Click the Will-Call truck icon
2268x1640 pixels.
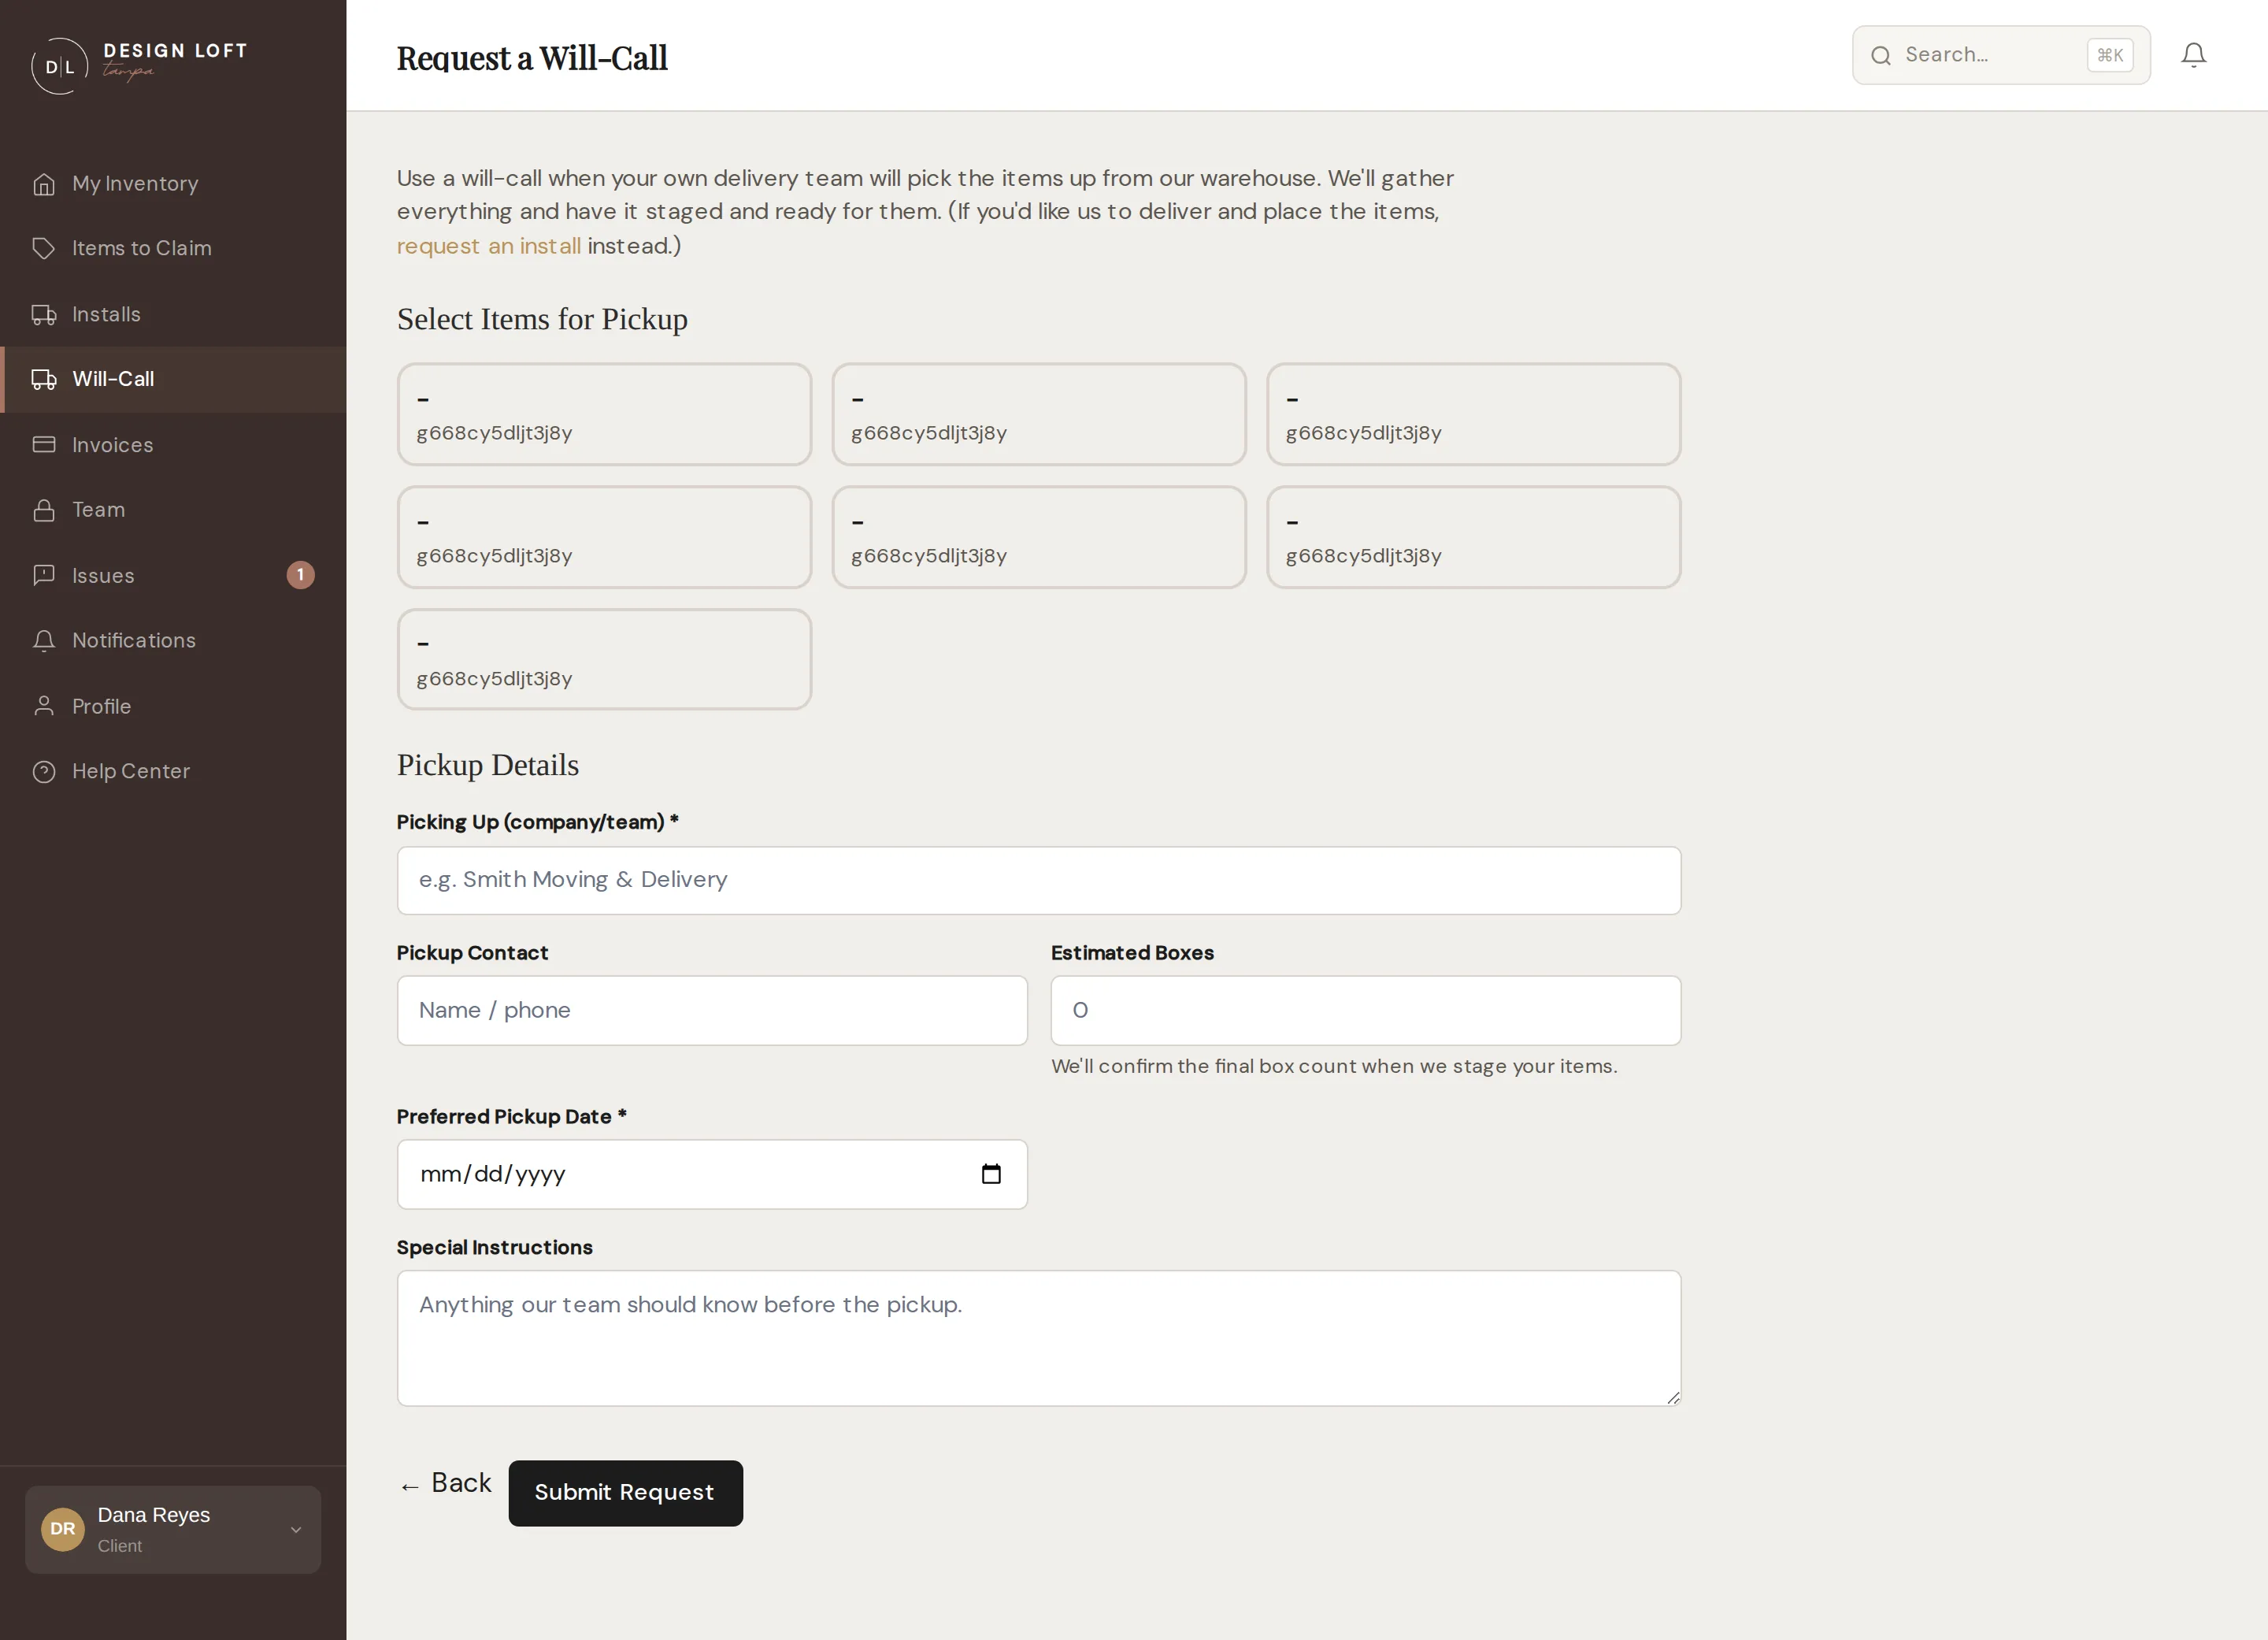tap(44, 379)
